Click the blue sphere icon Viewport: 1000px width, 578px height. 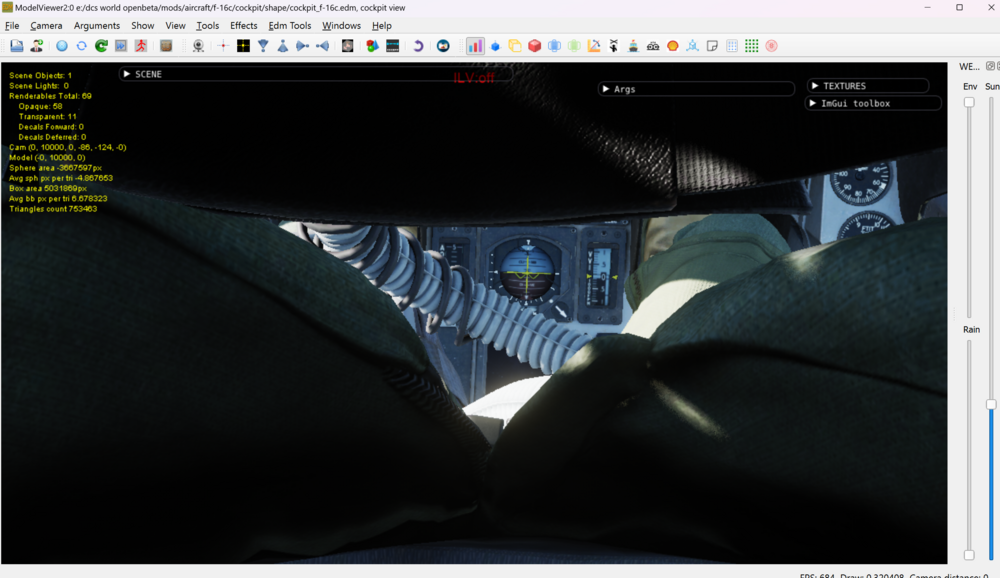point(62,46)
